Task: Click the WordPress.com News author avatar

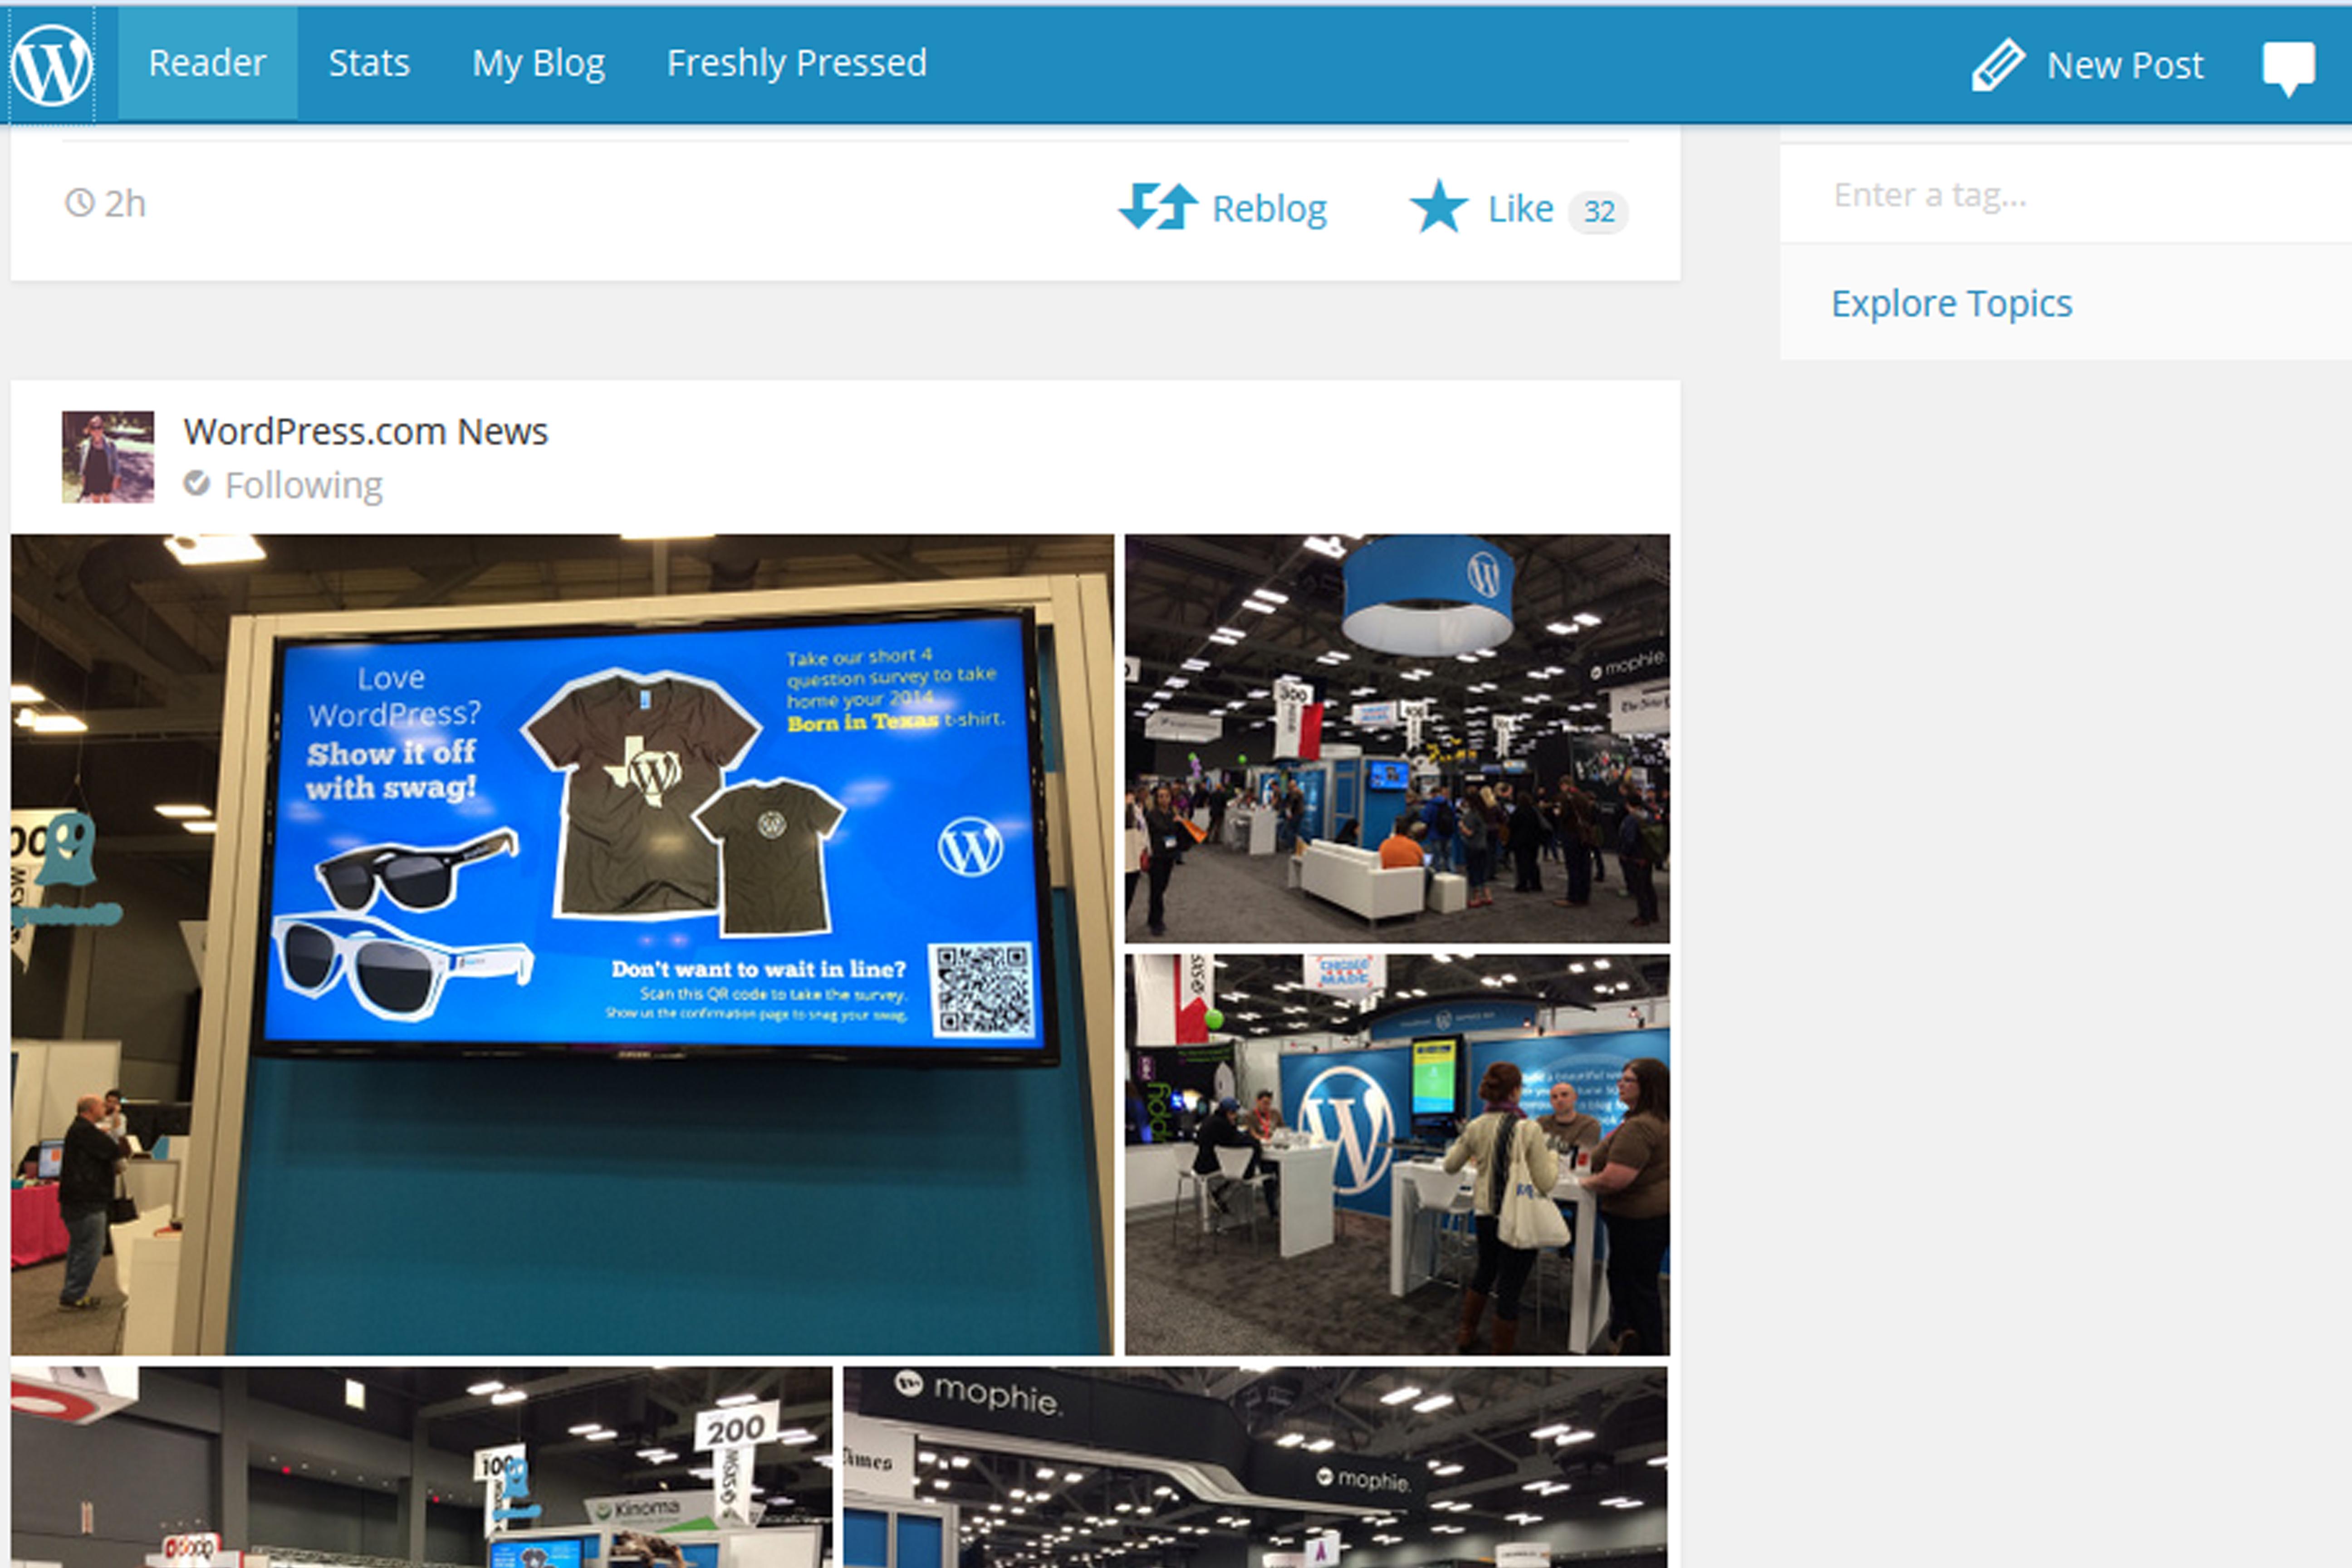Action: tap(108, 457)
